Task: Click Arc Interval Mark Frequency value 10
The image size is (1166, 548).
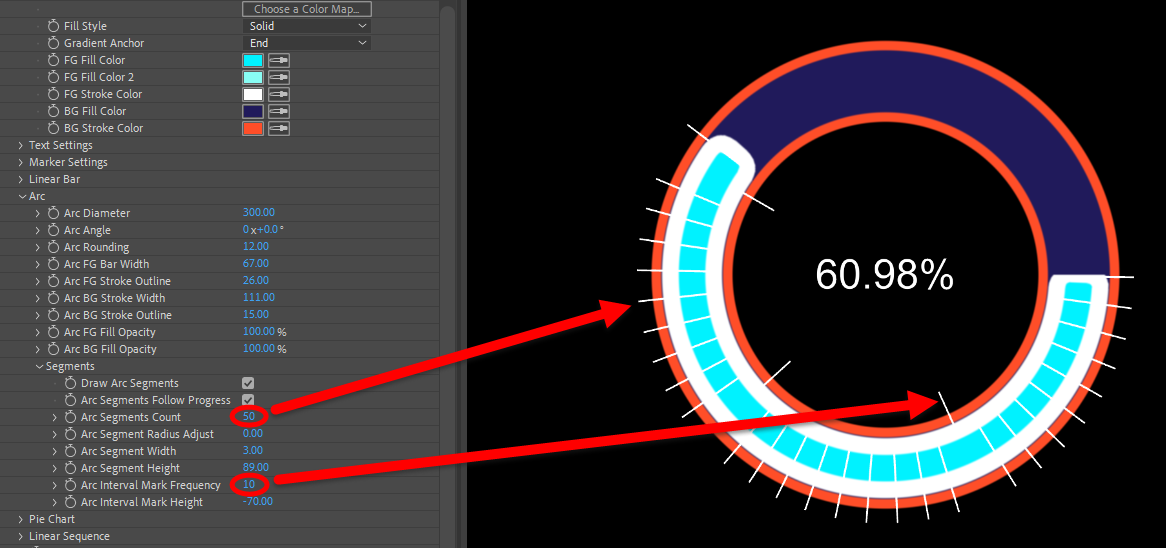Action: pyautogui.click(x=249, y=486)
